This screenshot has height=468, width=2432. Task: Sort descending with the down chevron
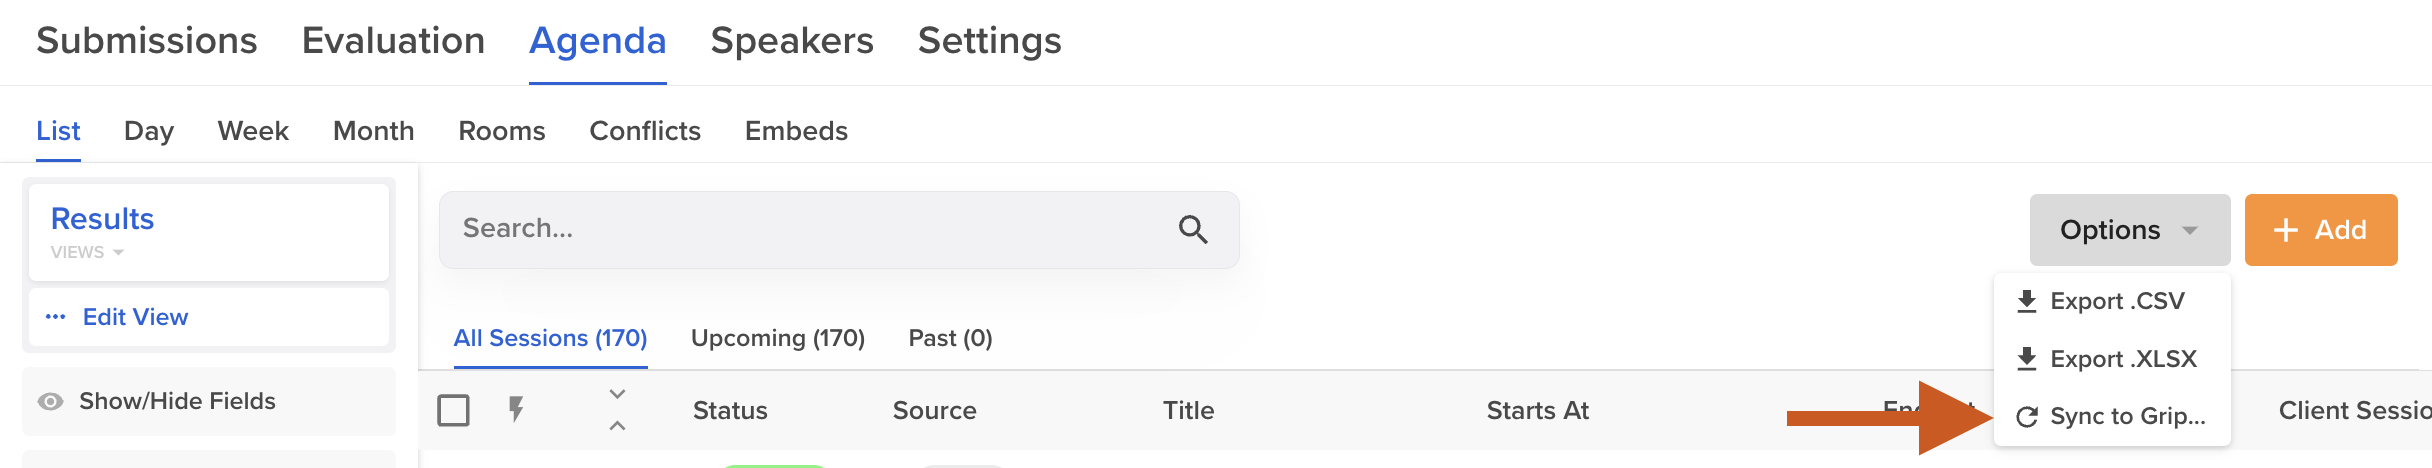point(618,394)
